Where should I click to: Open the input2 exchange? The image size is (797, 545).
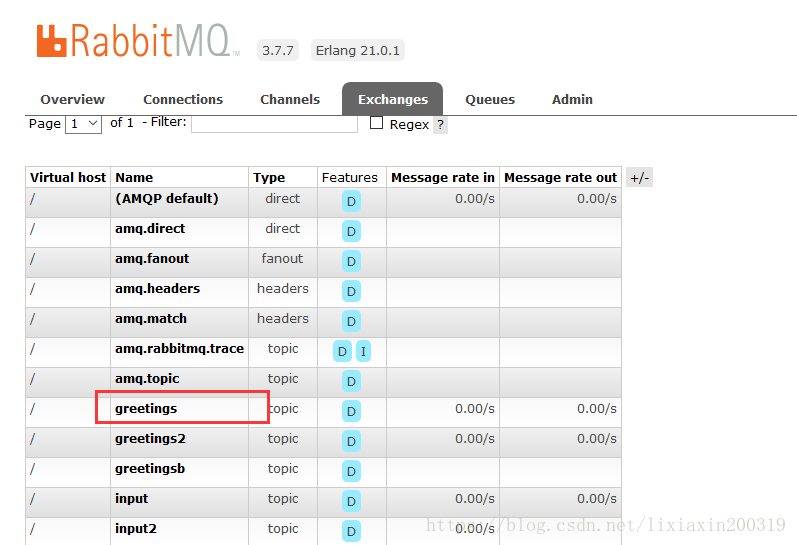click(136, 528)
